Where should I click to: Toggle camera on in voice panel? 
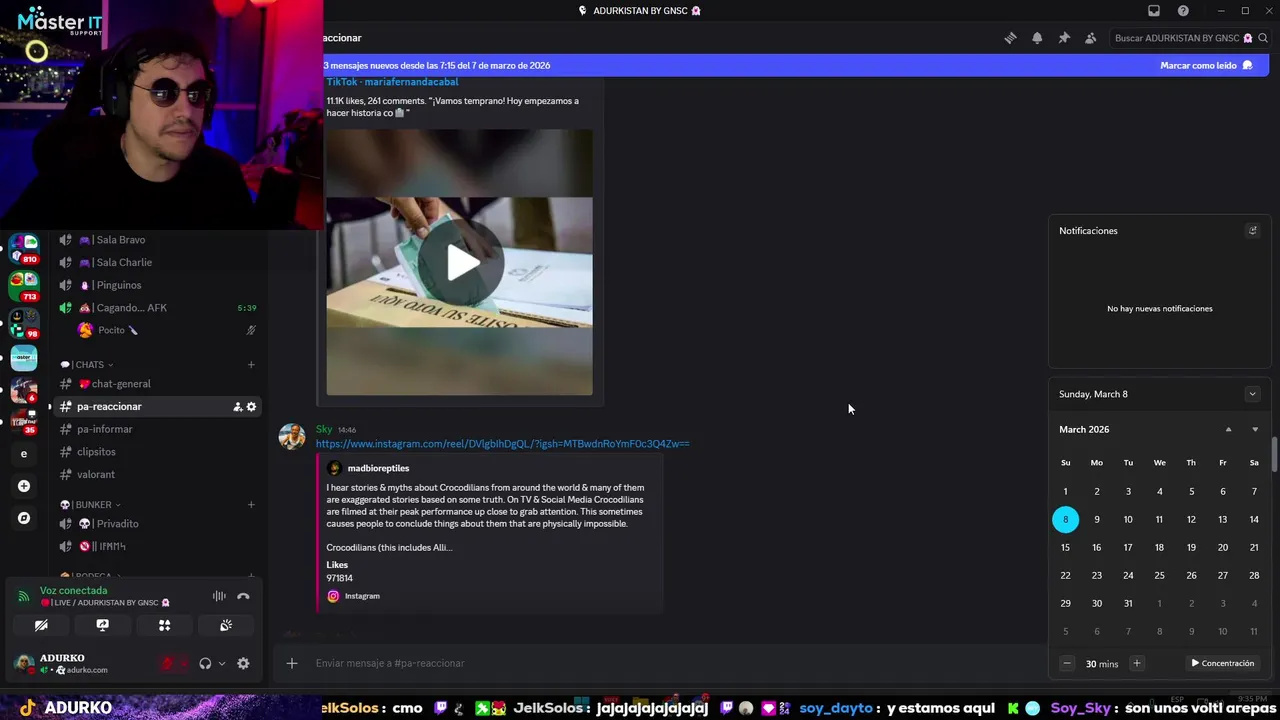click(41, 625)
